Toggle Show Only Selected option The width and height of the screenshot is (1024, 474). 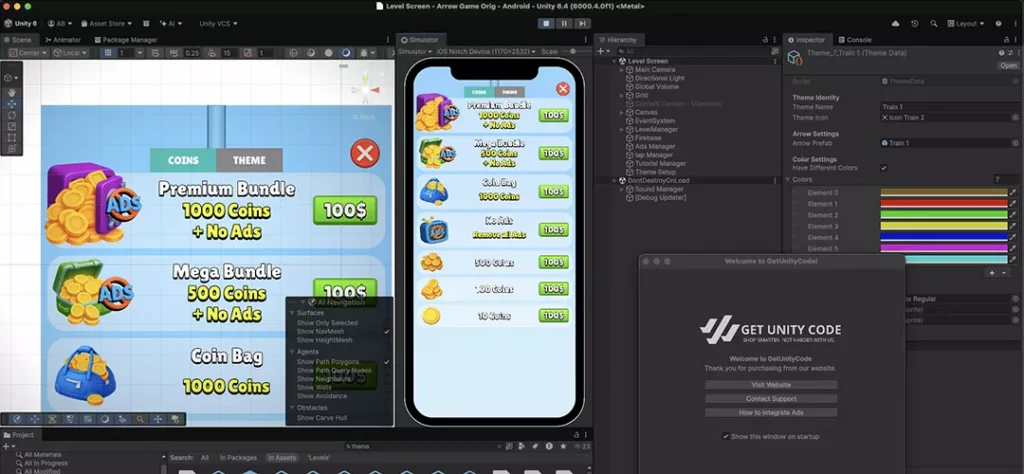point(327,323)
